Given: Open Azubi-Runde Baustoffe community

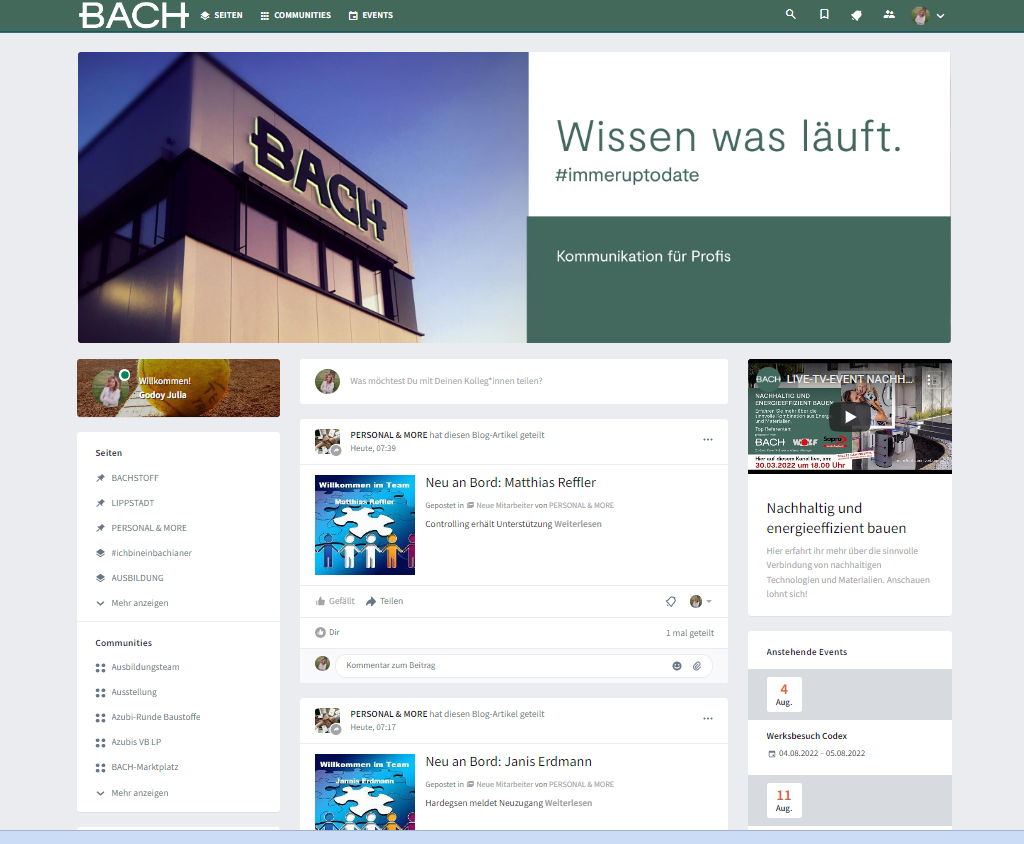Looking at the screenshot, I should tap(155, 717).
